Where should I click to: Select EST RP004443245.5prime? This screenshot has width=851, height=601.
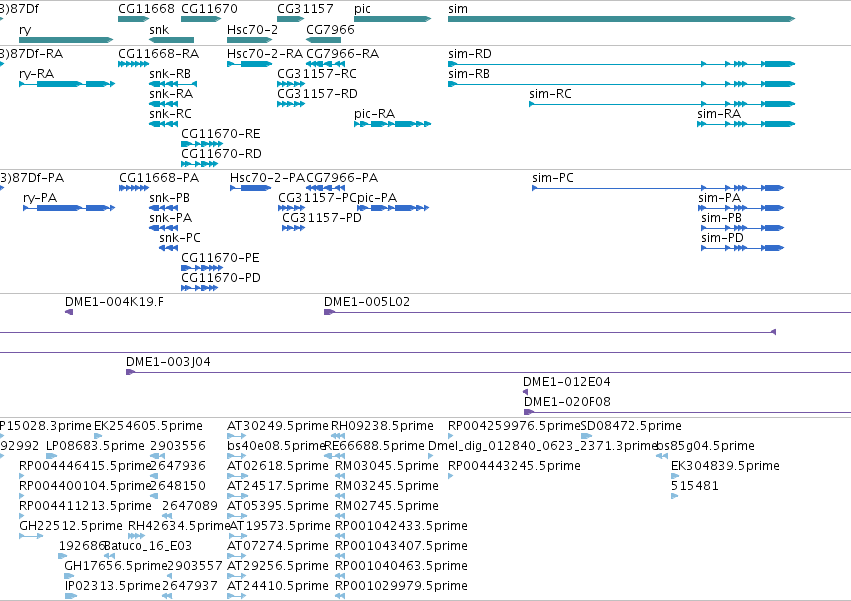tap(450, 476)
